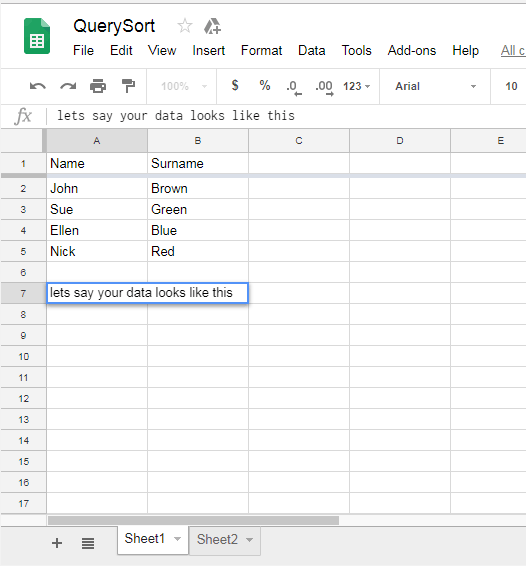Select the cell containing 'Surname'
This screenshot has width=526, height=566.
[198, 164]
